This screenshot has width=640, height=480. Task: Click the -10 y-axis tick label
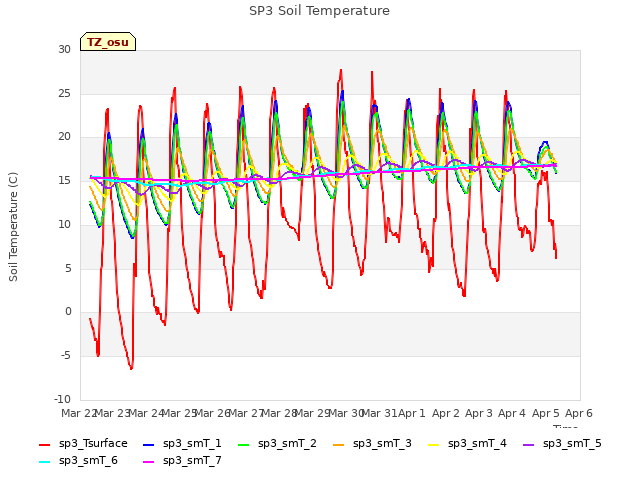pyautogui.click(x=62, y=399)
